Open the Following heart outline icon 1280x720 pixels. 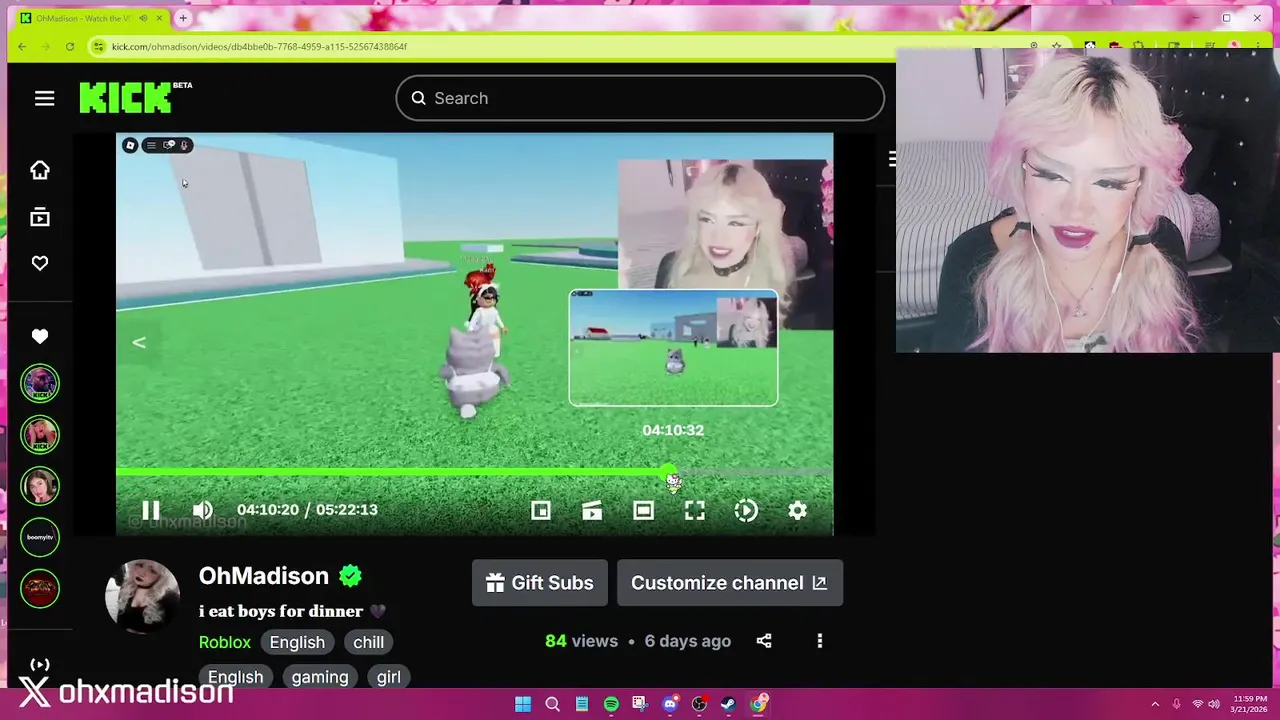pyautogui.click(x=40, y=263)
